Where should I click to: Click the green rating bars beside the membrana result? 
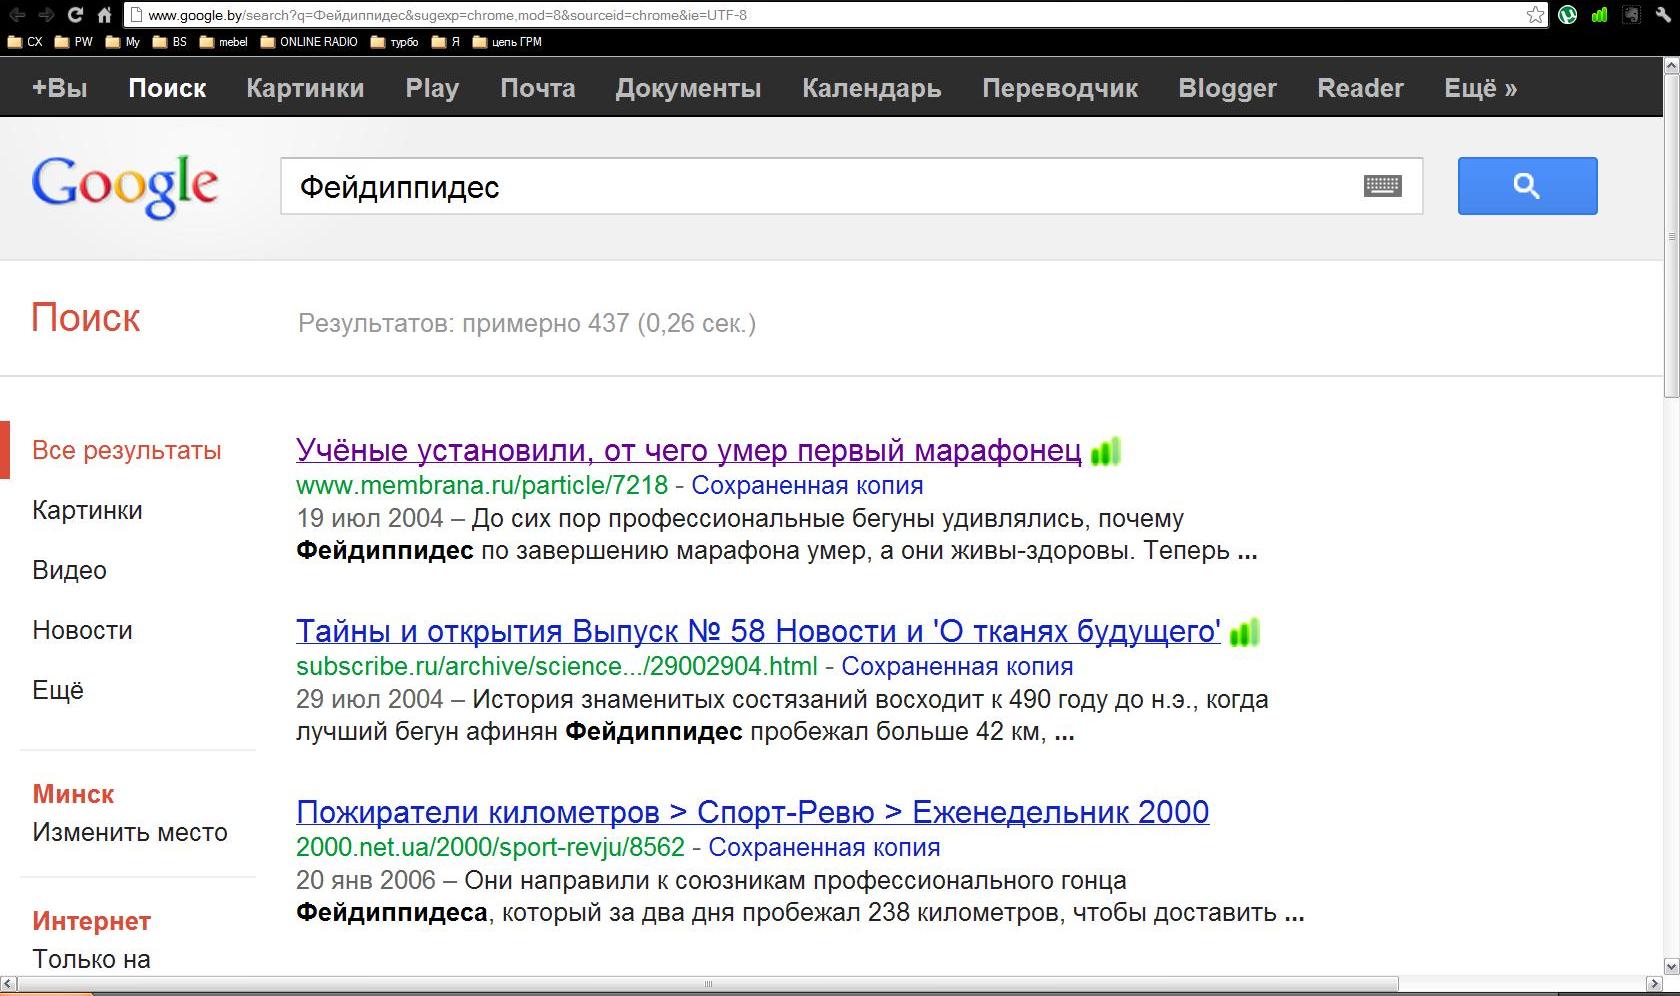point(1105,452)
